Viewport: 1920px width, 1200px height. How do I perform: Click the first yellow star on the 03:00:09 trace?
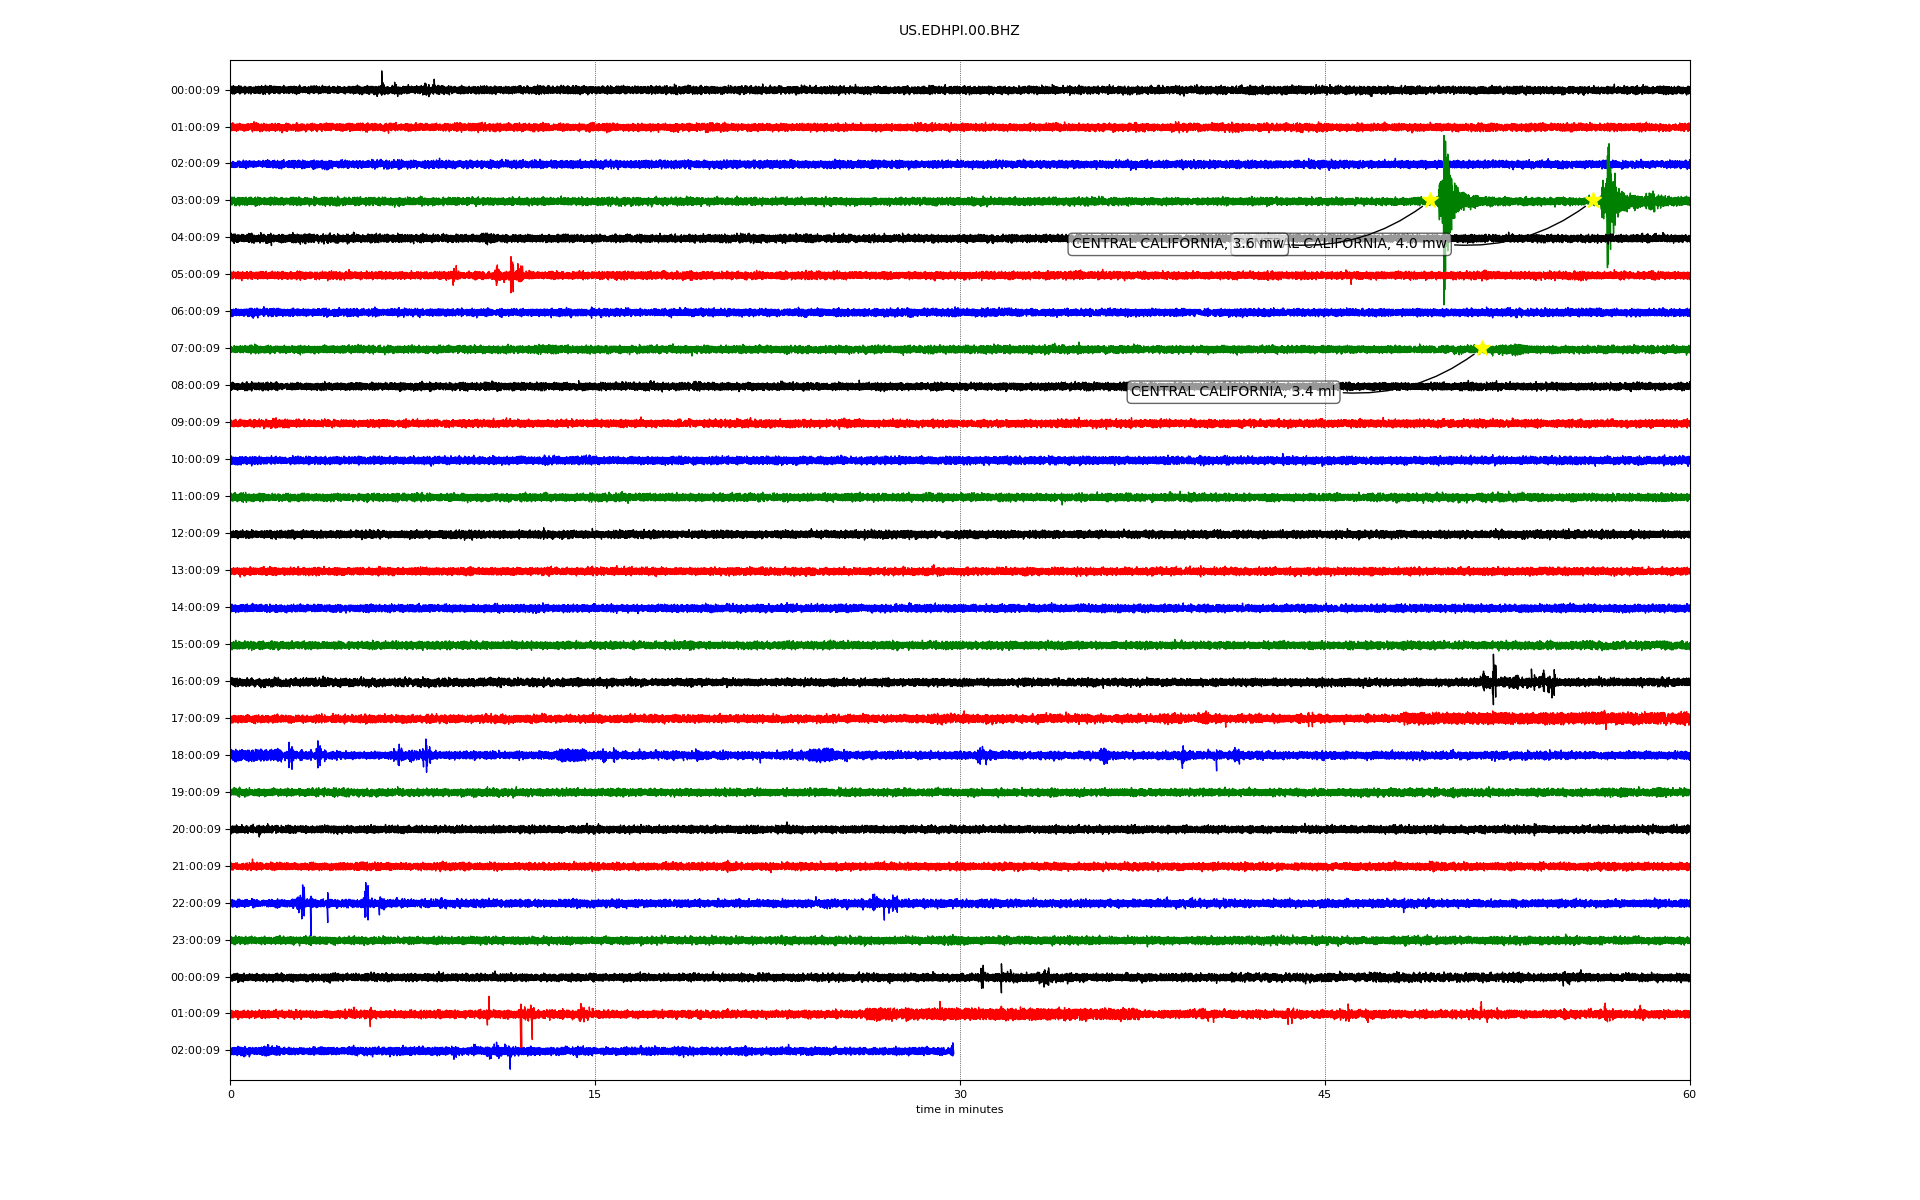[1430, 200]
